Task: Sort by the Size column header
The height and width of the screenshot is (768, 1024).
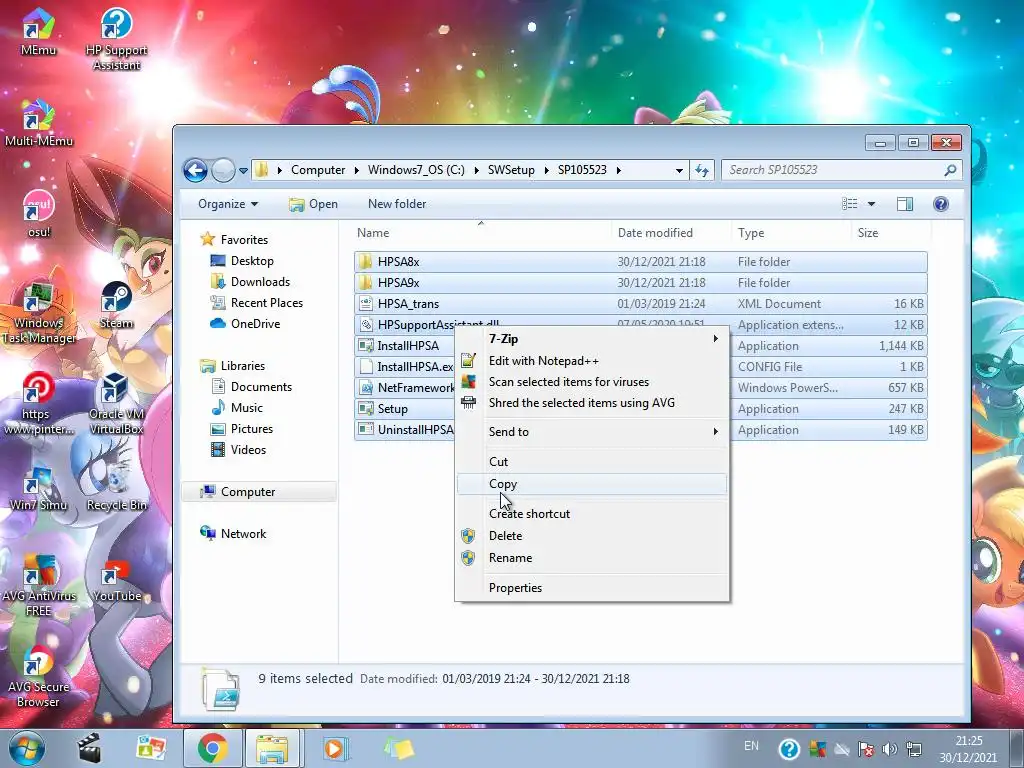Action: point(891,232)
